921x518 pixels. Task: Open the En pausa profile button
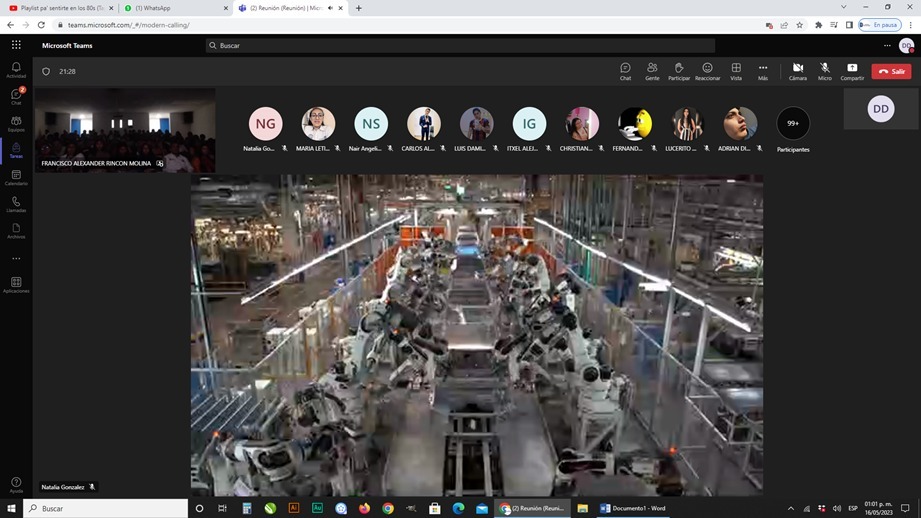880,25
